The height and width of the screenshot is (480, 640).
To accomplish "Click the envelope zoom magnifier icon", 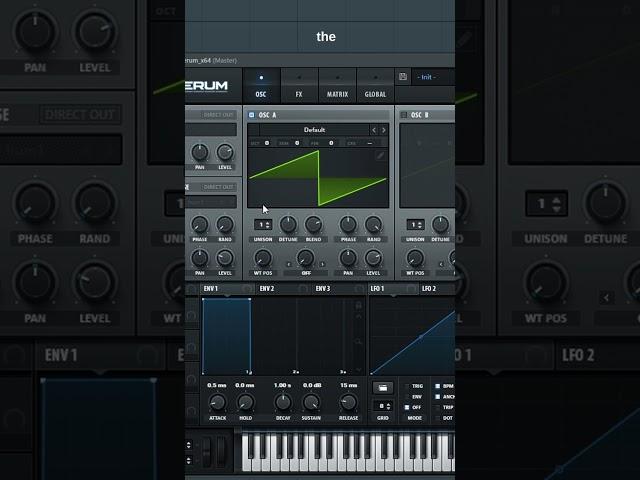I will (x=358, y=341).
